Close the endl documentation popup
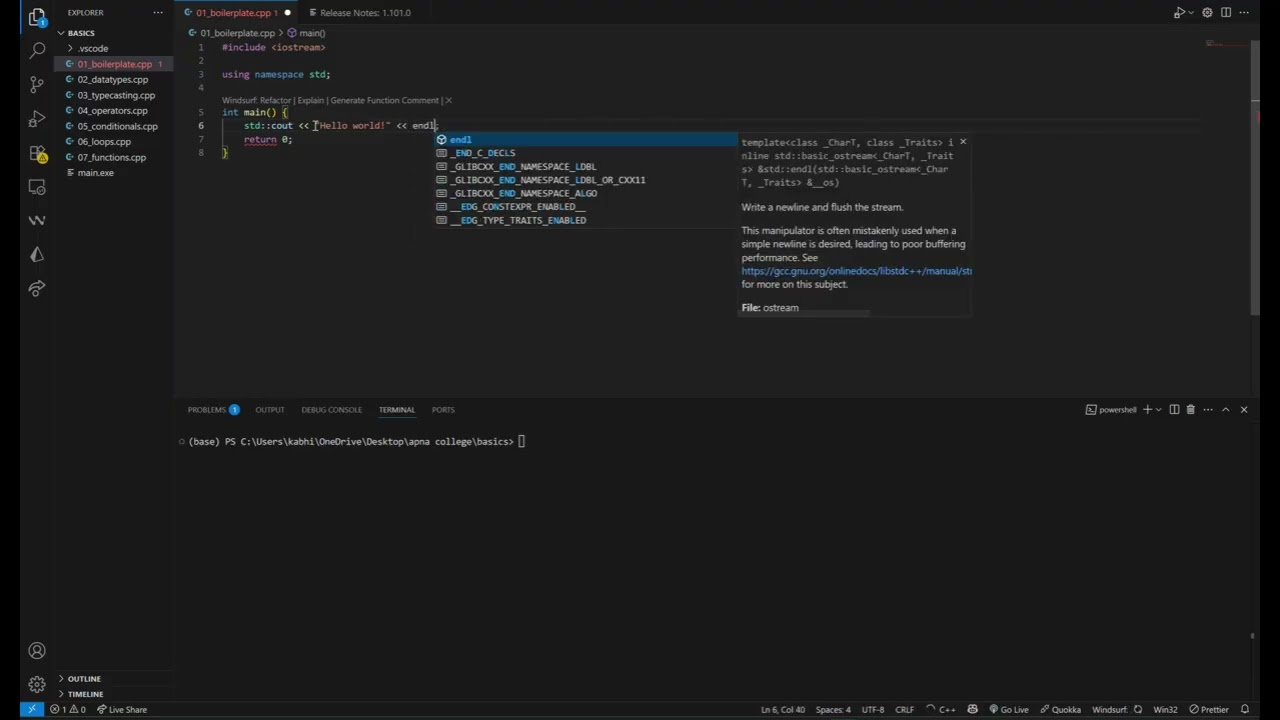1280x720 pixels. click(x=963, y=142)
